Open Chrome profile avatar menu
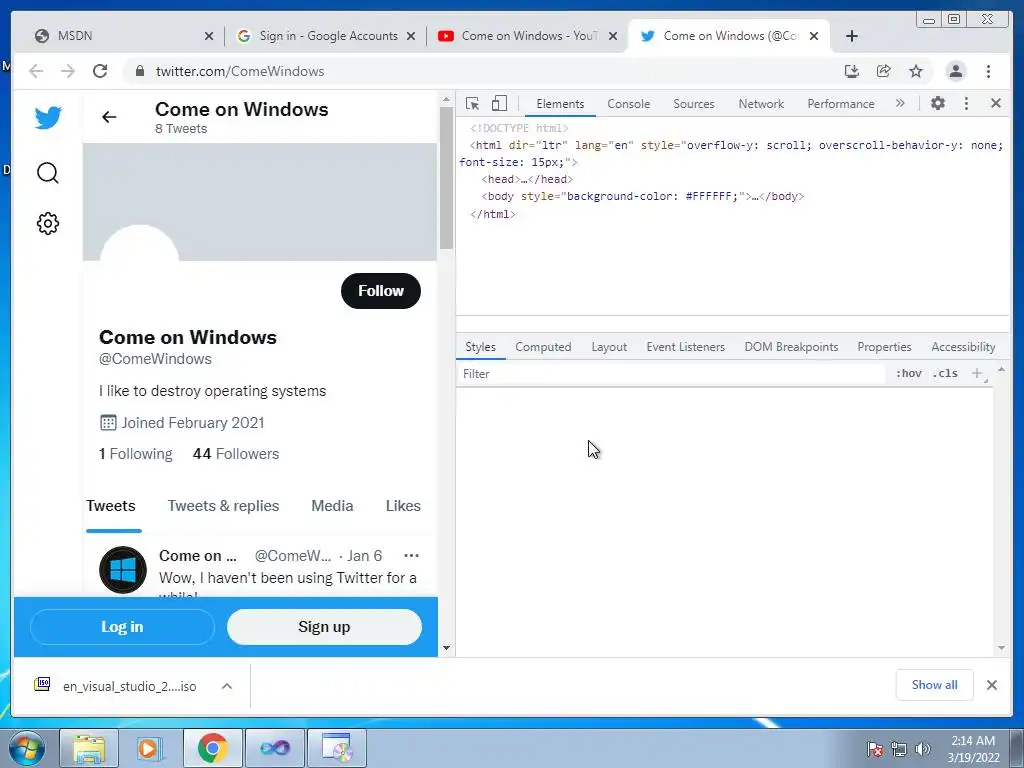 pos(956,71)
